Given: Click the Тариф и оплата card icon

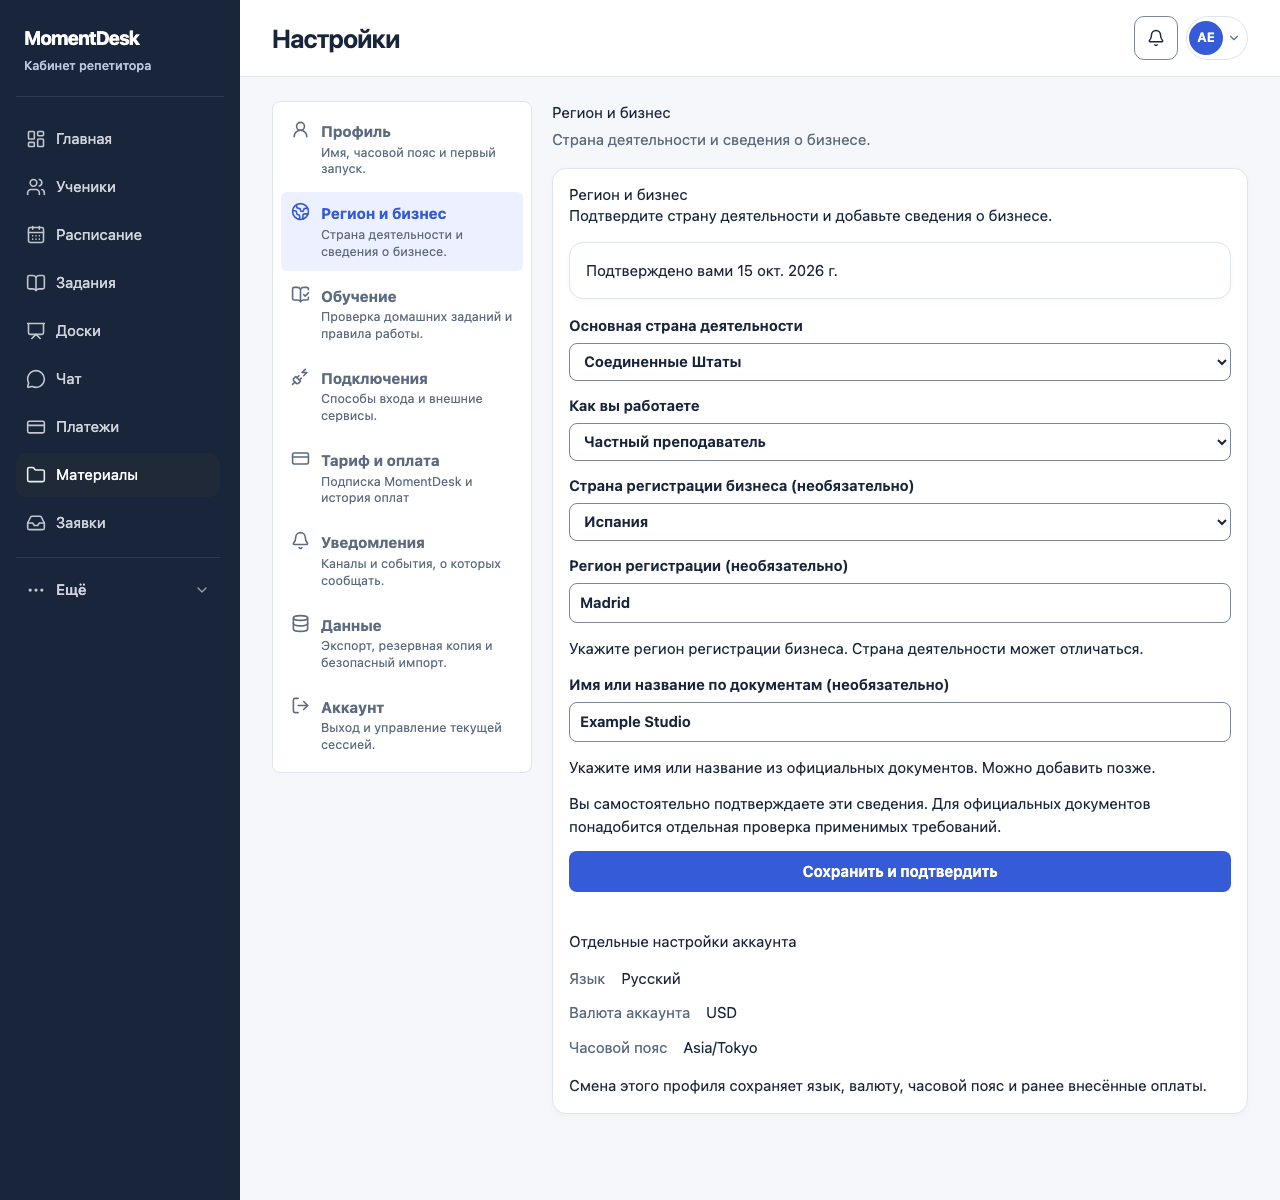Looking at the screenshot, I should pyautogui.click(x=300, y=459).
